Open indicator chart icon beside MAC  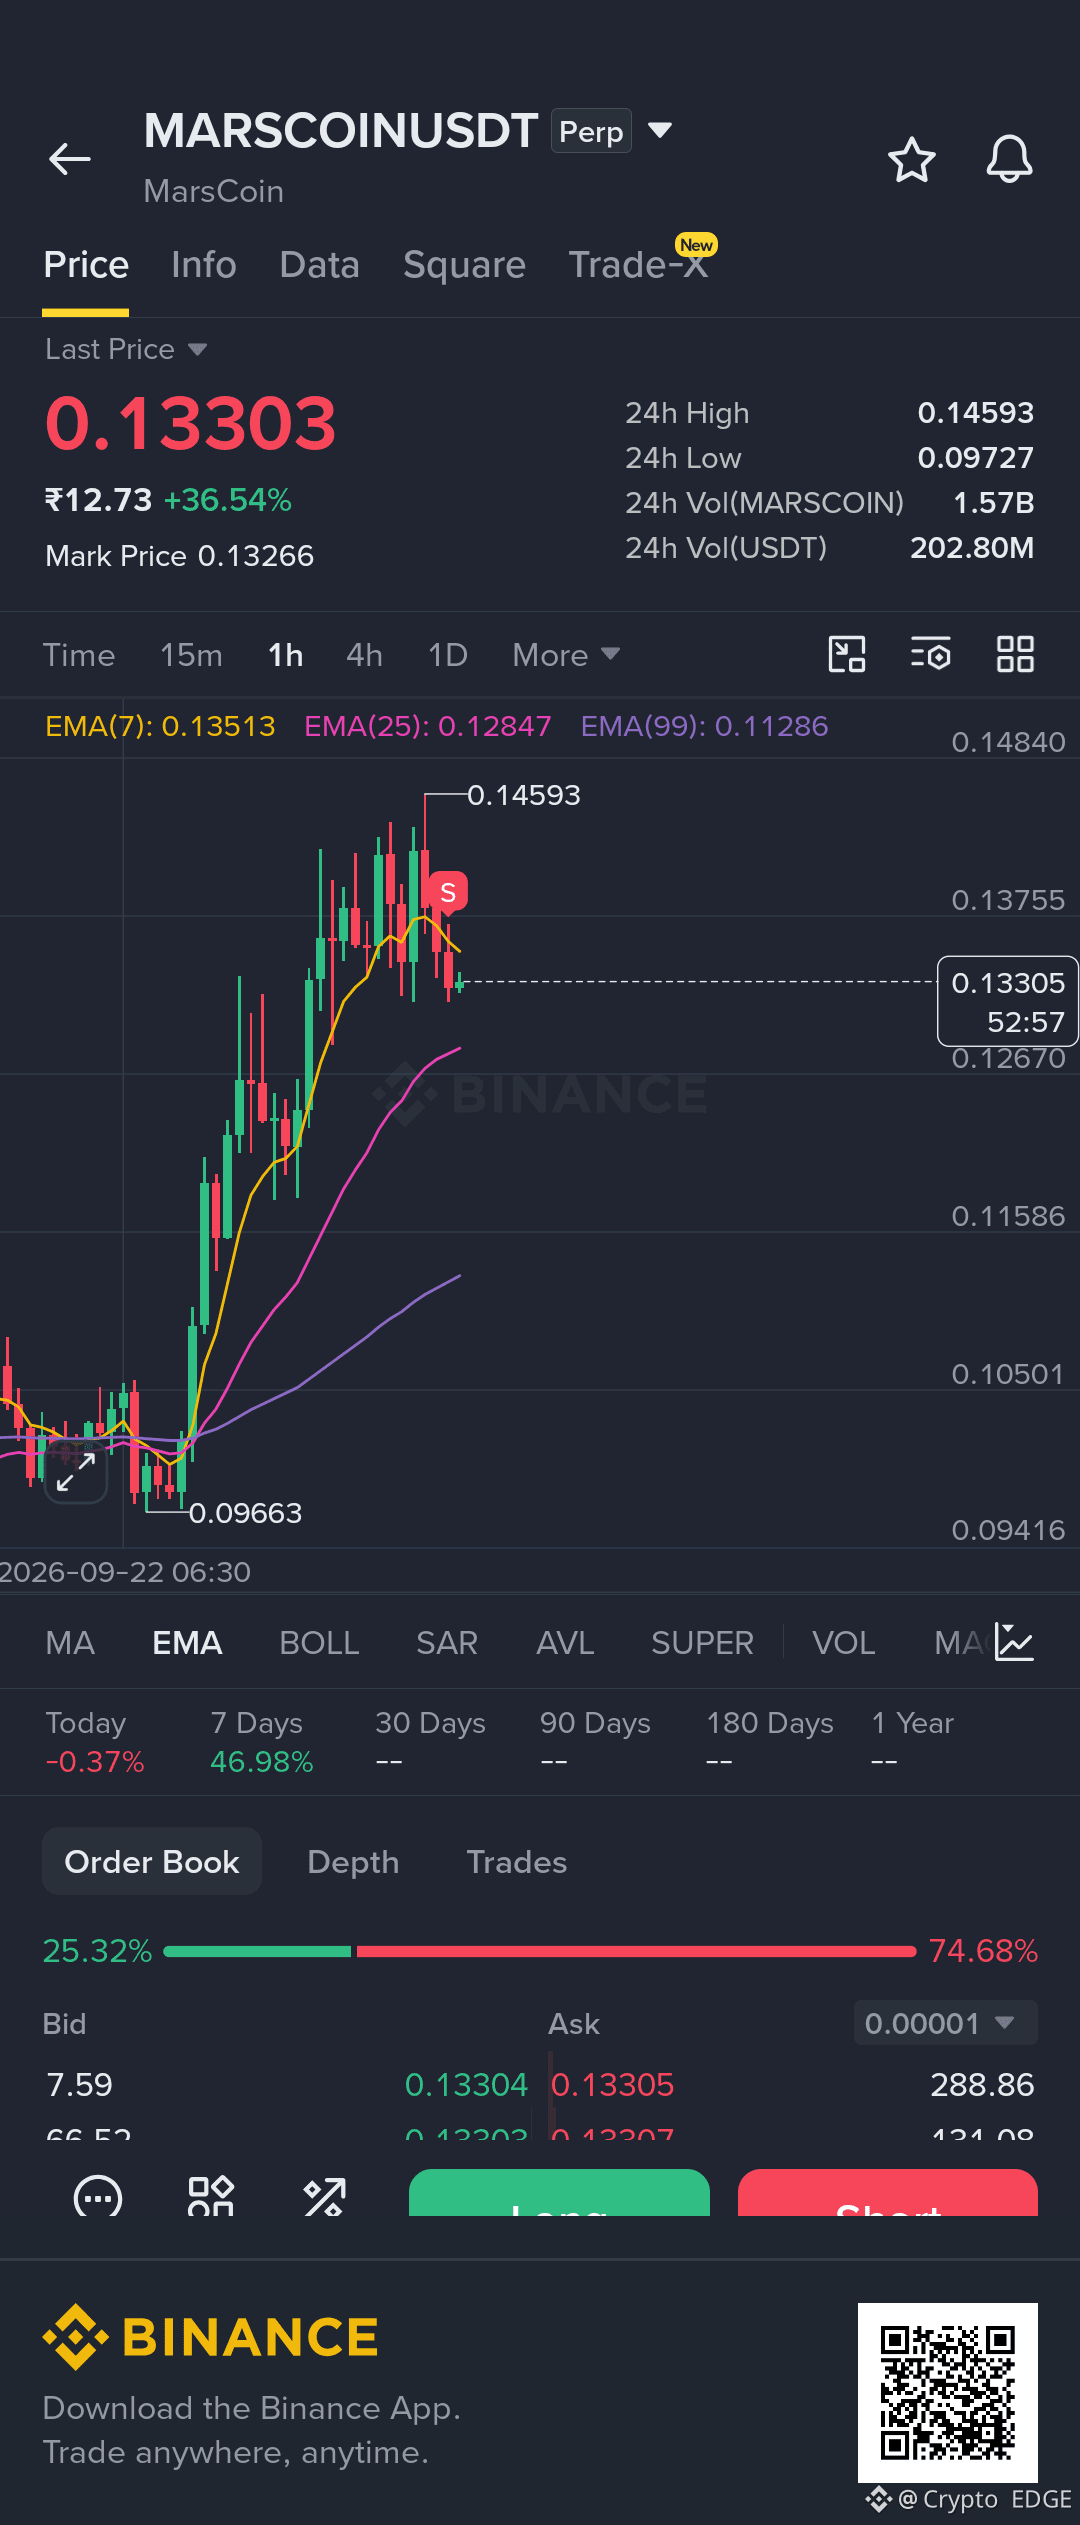coord(1014,1642)
